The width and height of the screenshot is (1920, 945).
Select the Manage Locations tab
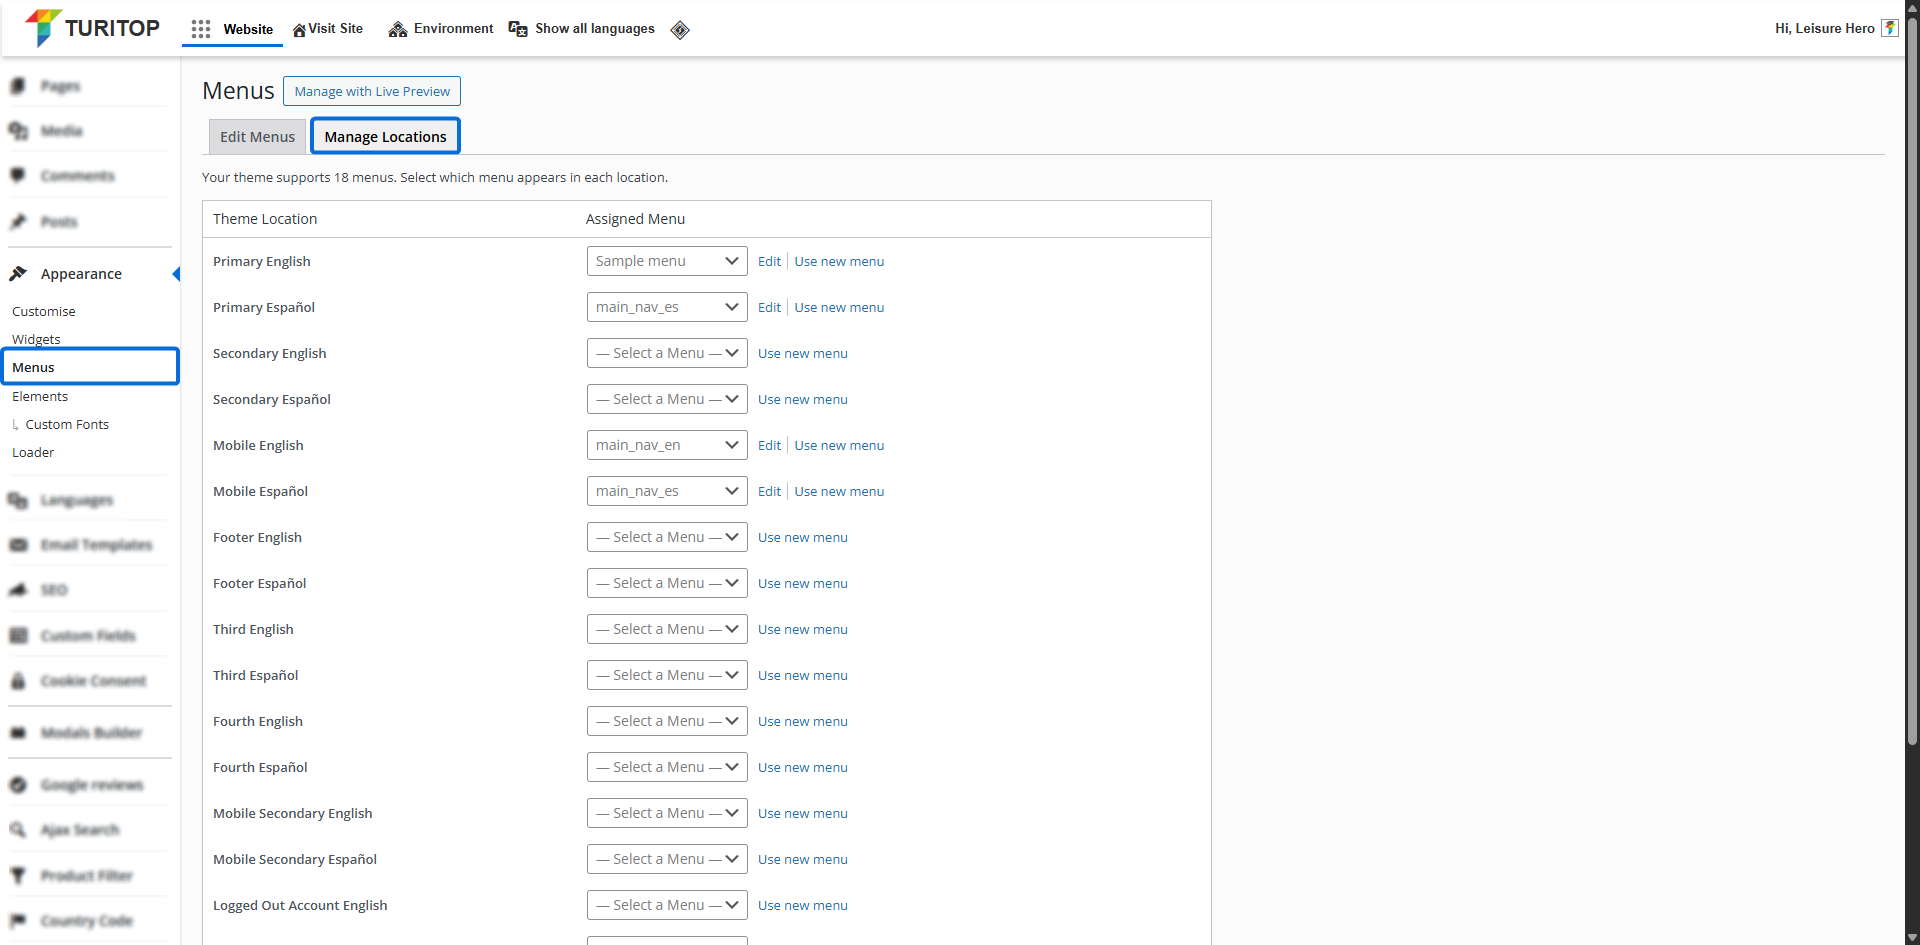point(385,137)
